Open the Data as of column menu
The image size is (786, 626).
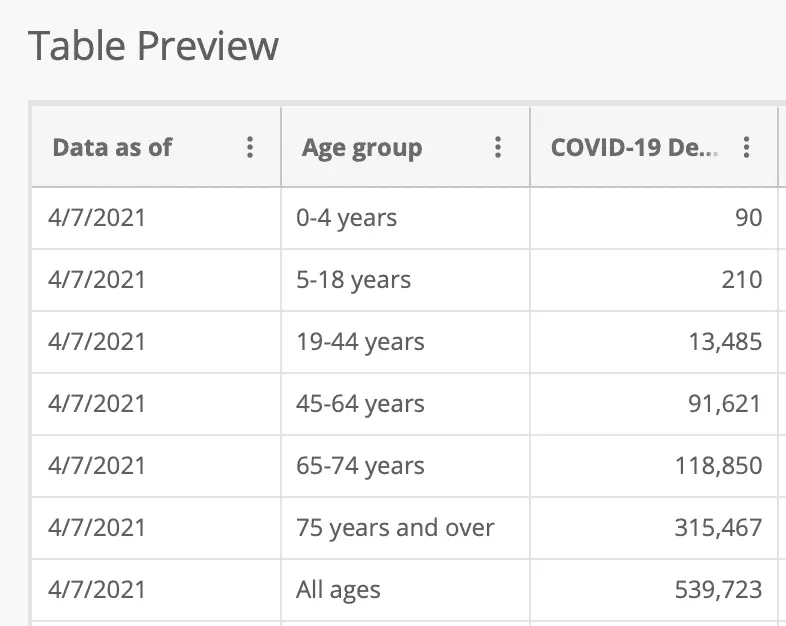[250, 148]
